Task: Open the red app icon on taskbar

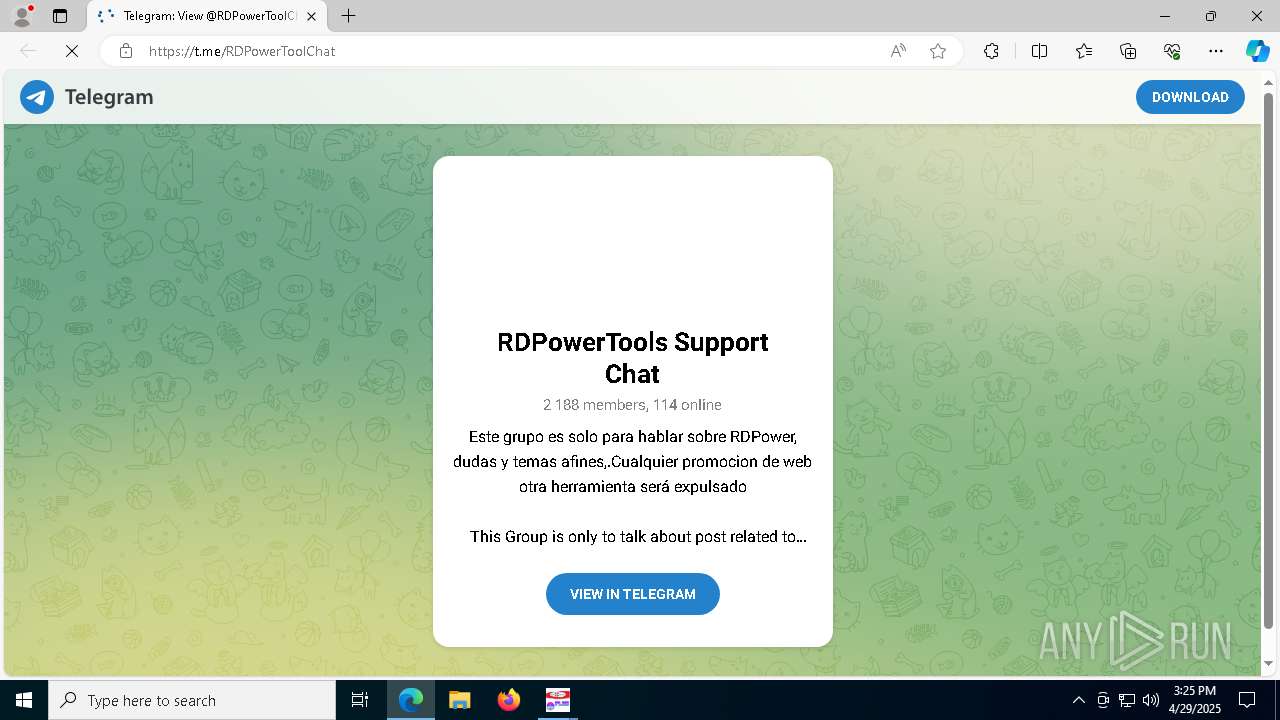Action: [557, 700]
